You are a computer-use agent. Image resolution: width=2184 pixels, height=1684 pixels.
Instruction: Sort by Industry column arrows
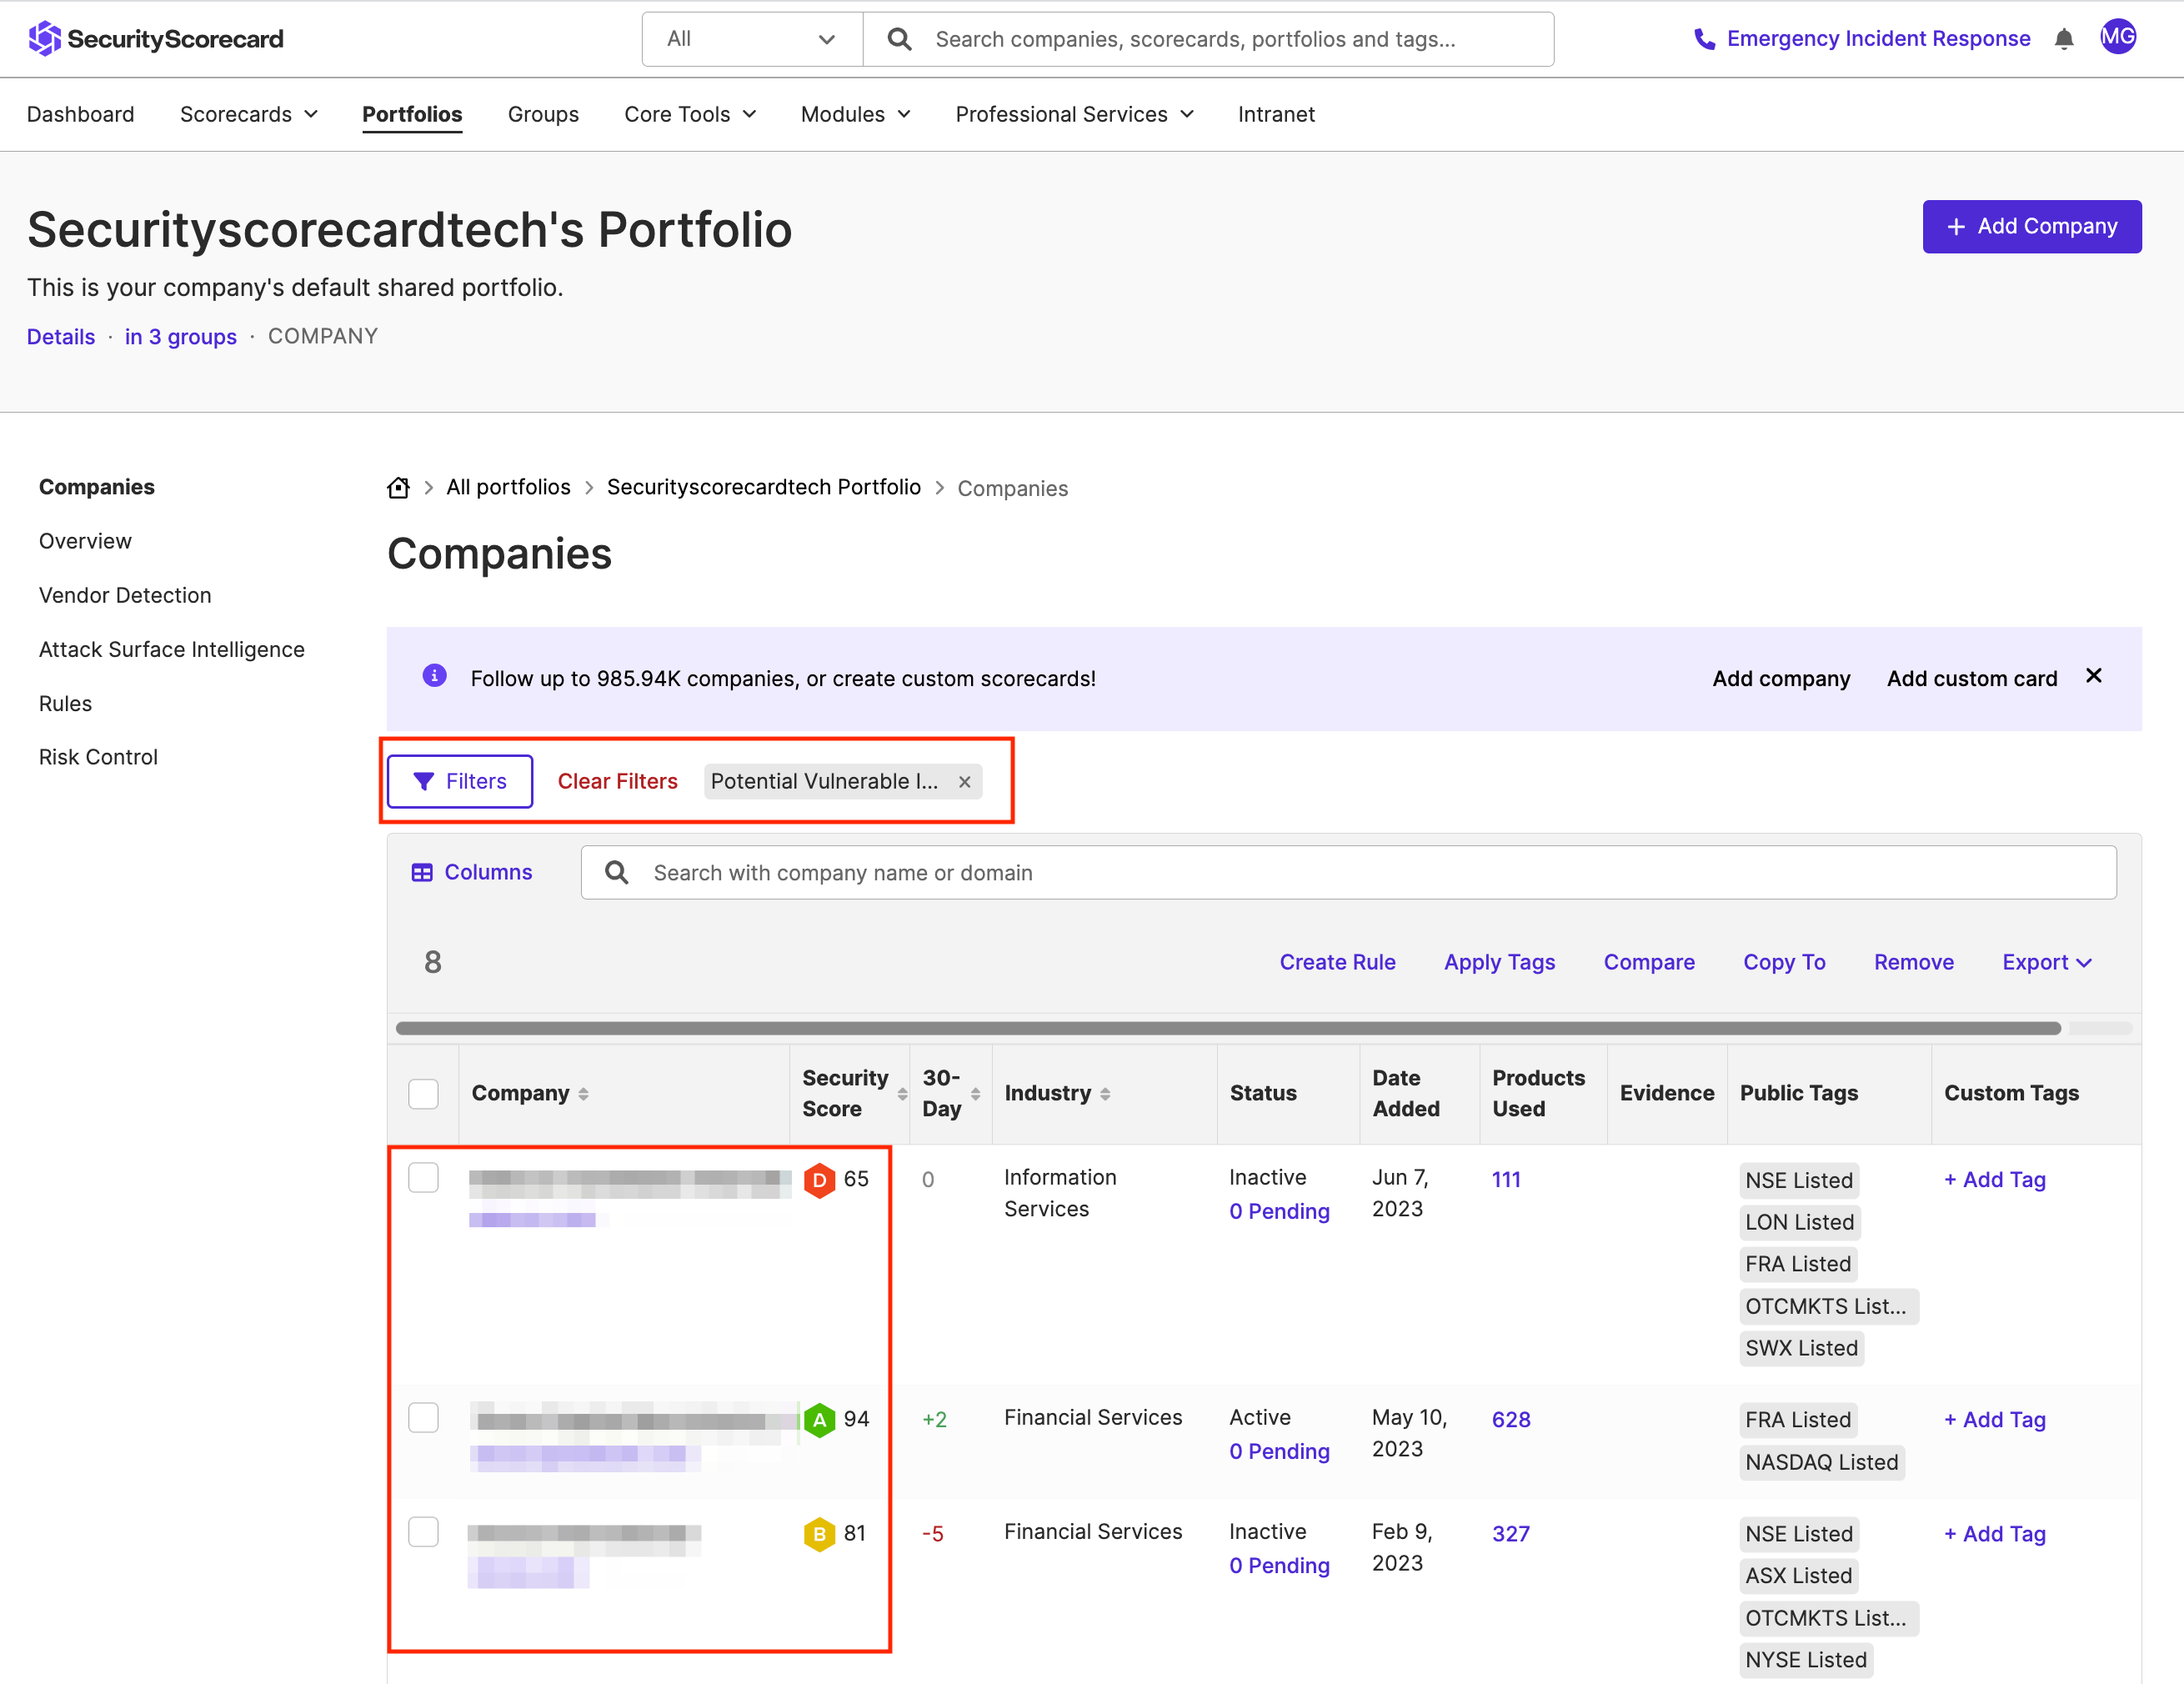pos(1105,1094)
